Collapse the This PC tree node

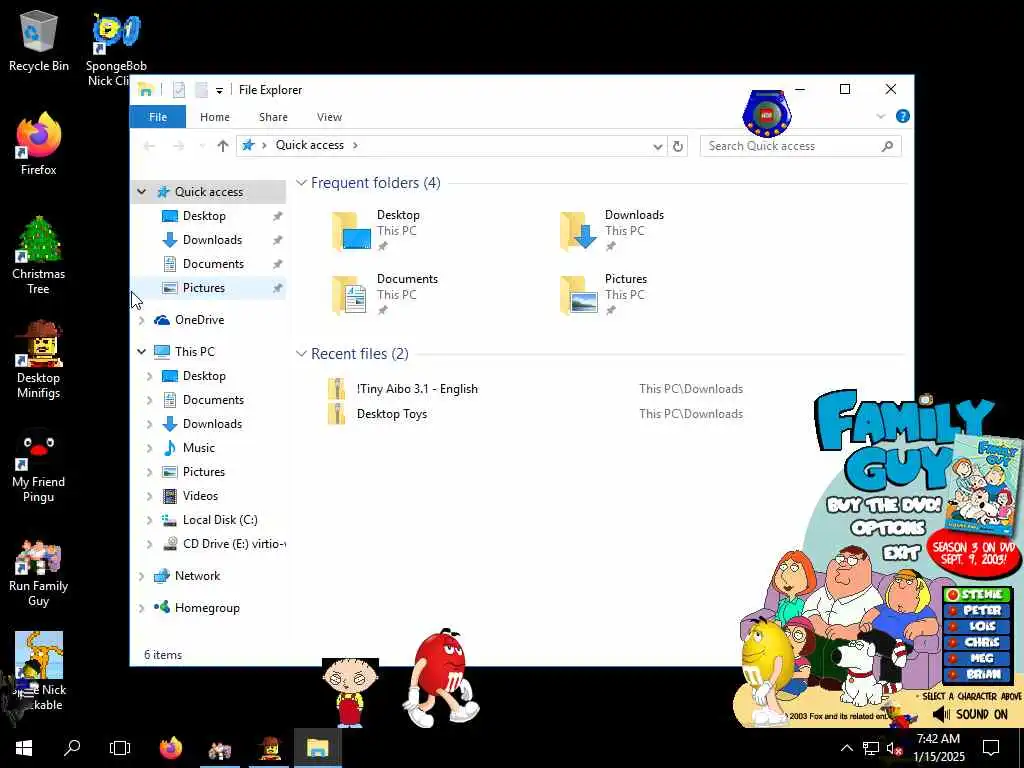141,351
